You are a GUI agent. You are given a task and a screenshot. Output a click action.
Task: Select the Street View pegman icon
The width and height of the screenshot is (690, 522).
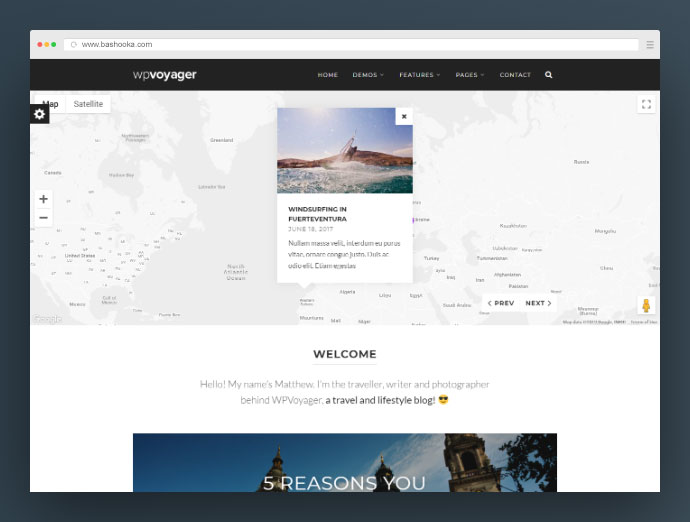click(x=646, y=305)
